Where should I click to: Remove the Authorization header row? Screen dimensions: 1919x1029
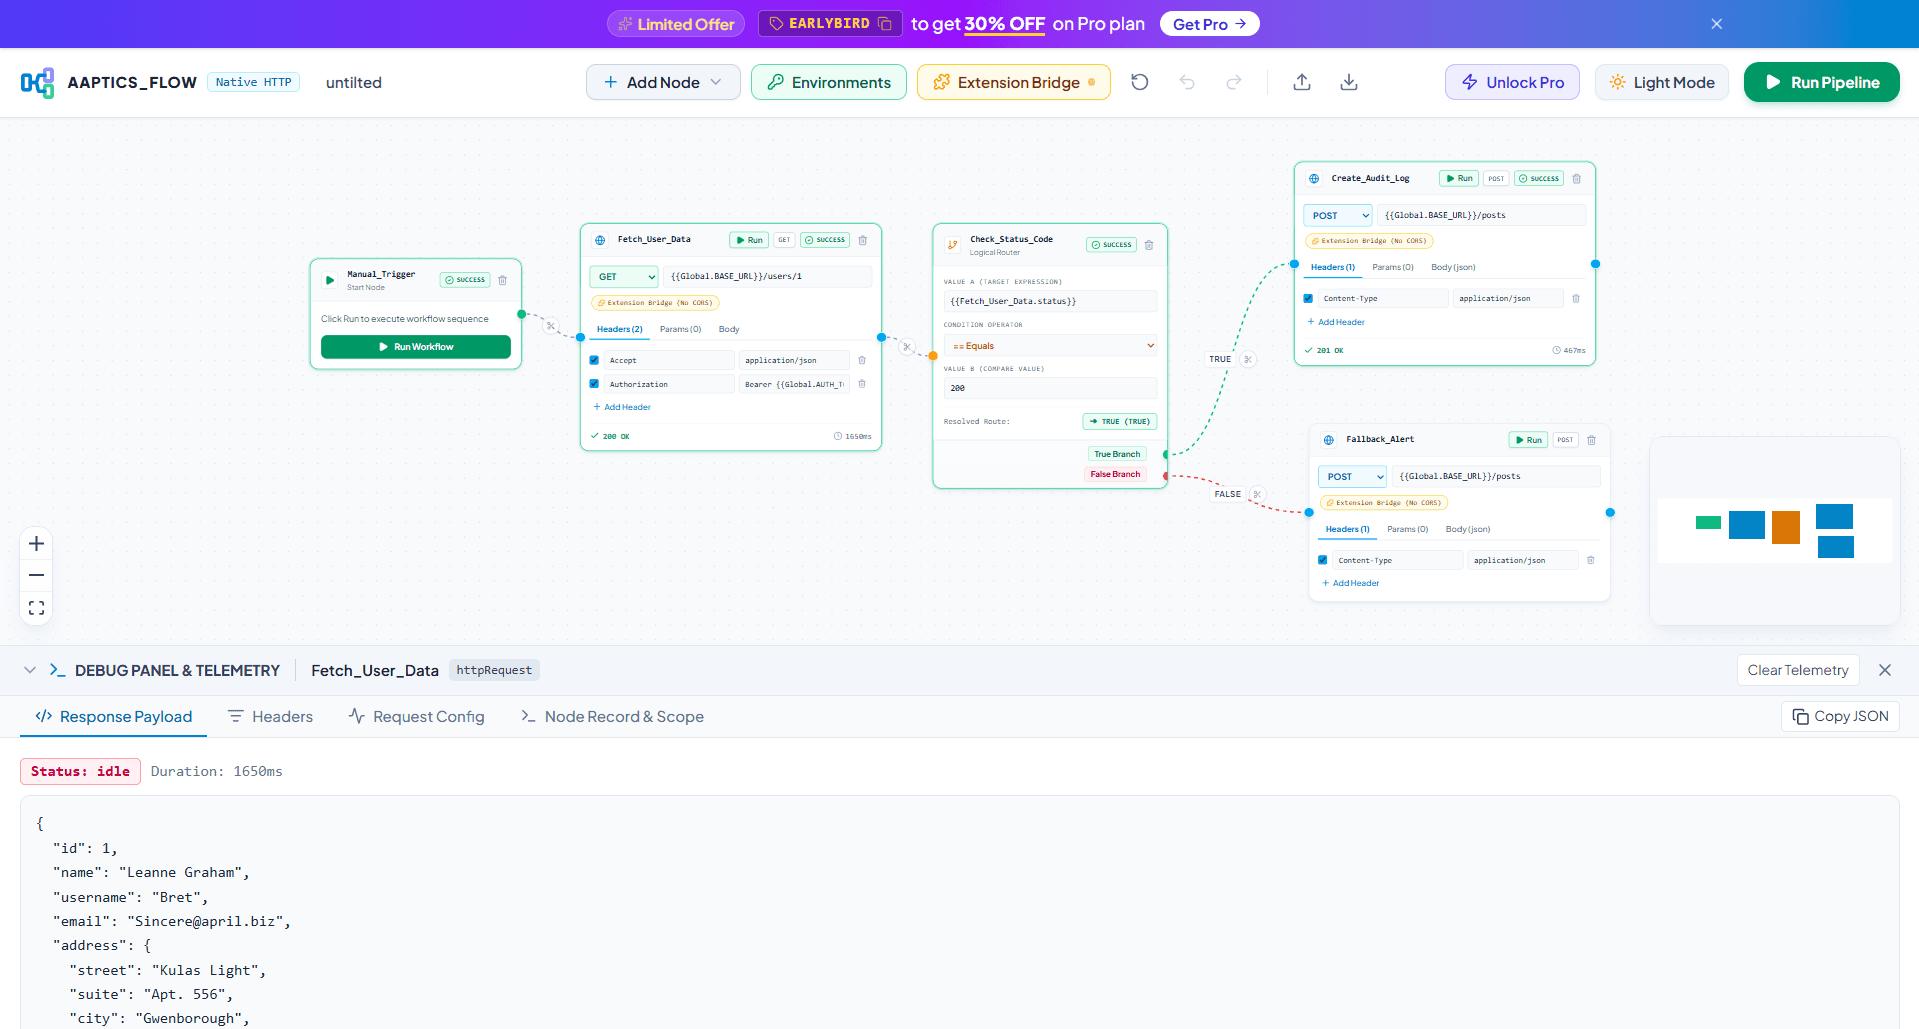[x=862, y=384]
